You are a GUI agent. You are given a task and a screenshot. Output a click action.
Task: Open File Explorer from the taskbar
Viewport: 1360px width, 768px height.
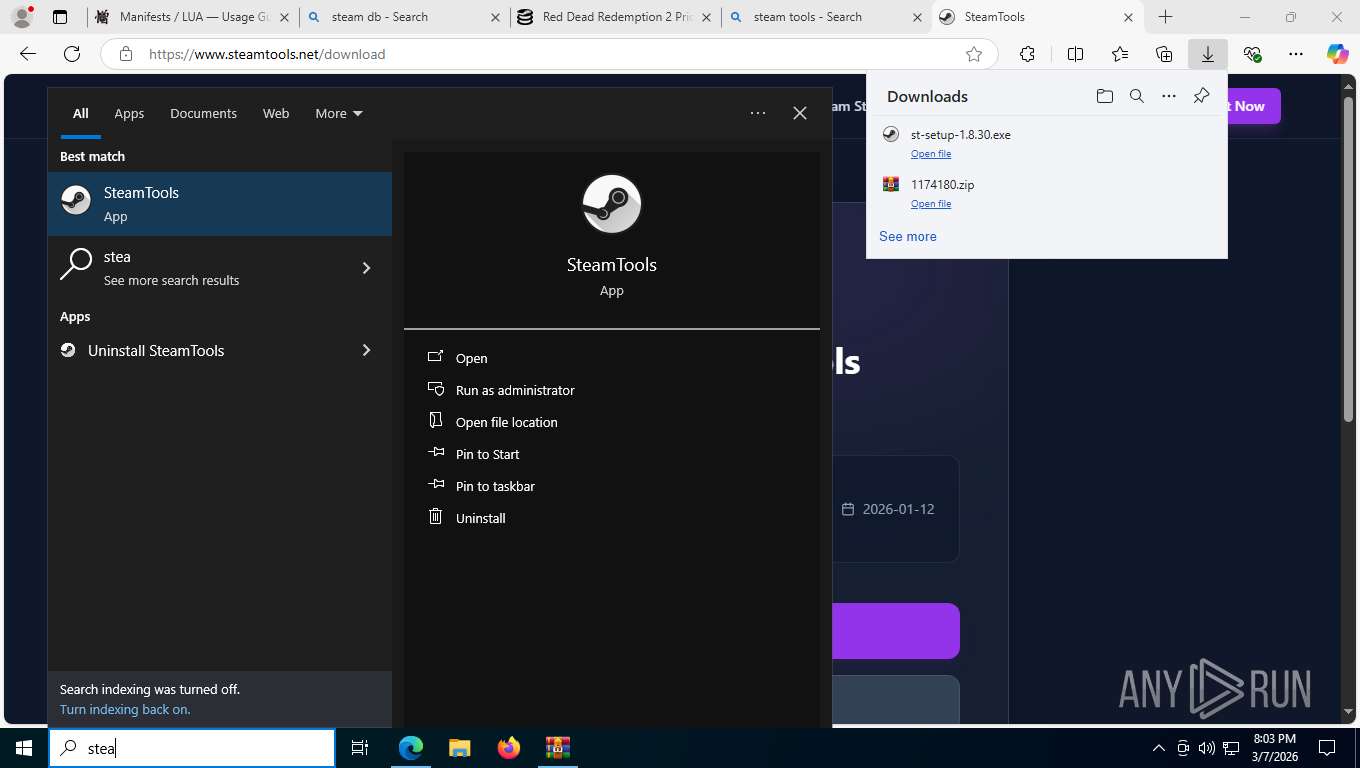[x=460, y=748]
